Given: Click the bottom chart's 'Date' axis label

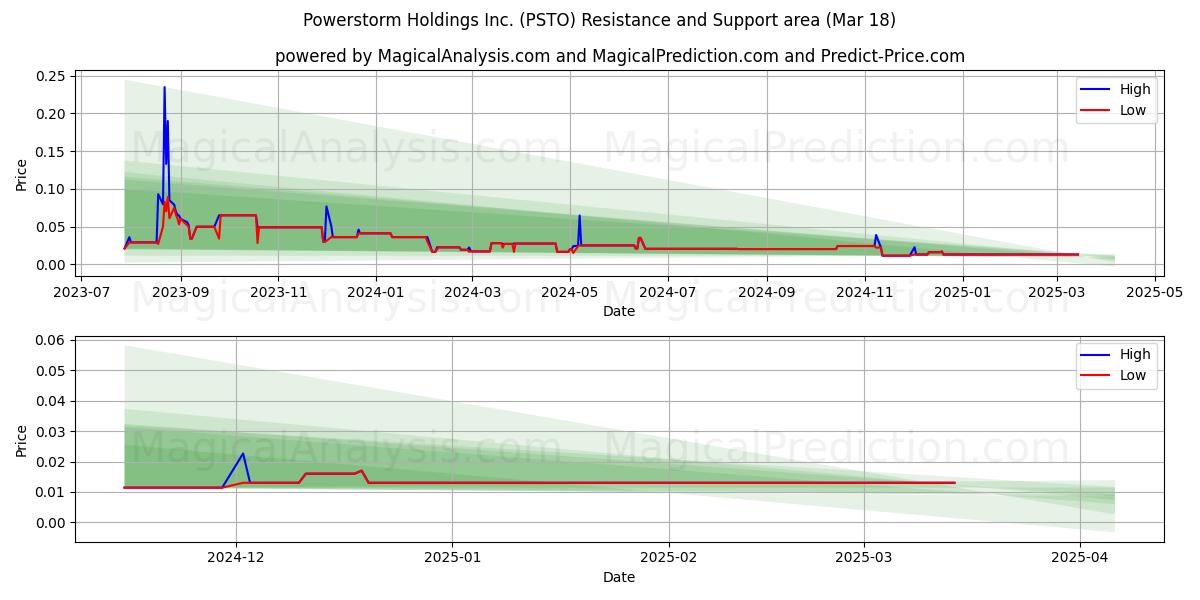Looking at the screenshot, I should pyautogui.click(x=619, y=577).
